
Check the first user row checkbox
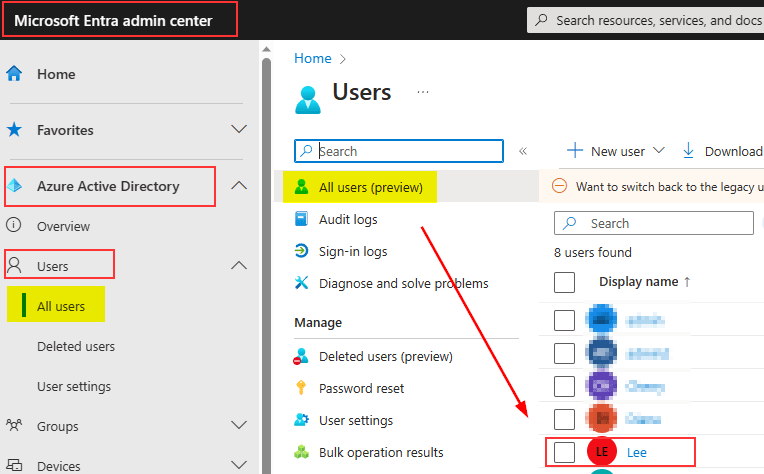[x=565, y=319]
